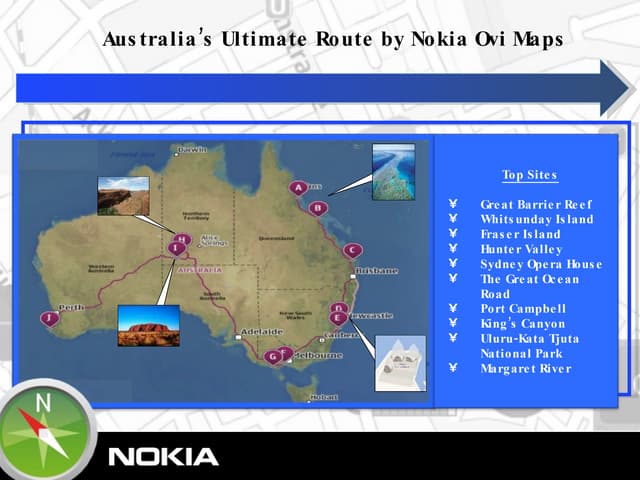
Task: Click map marker A near Cairns
Action: (x=299, y=188)
